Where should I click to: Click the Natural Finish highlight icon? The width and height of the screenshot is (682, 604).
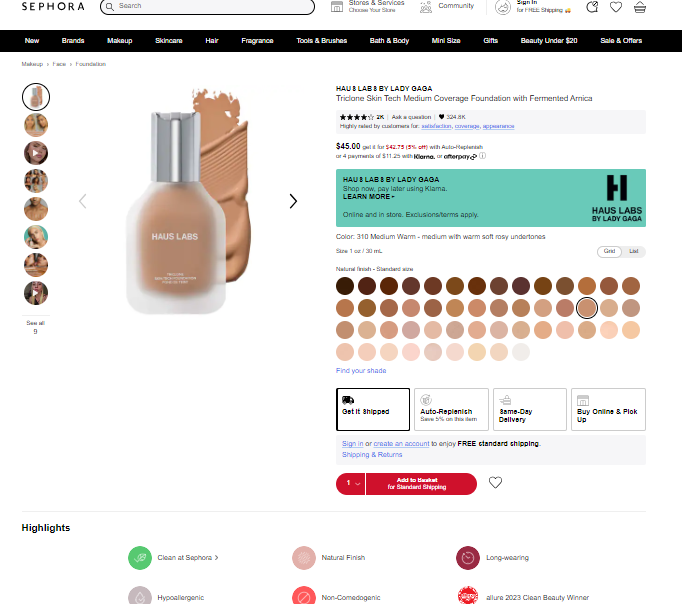point(304,558)
